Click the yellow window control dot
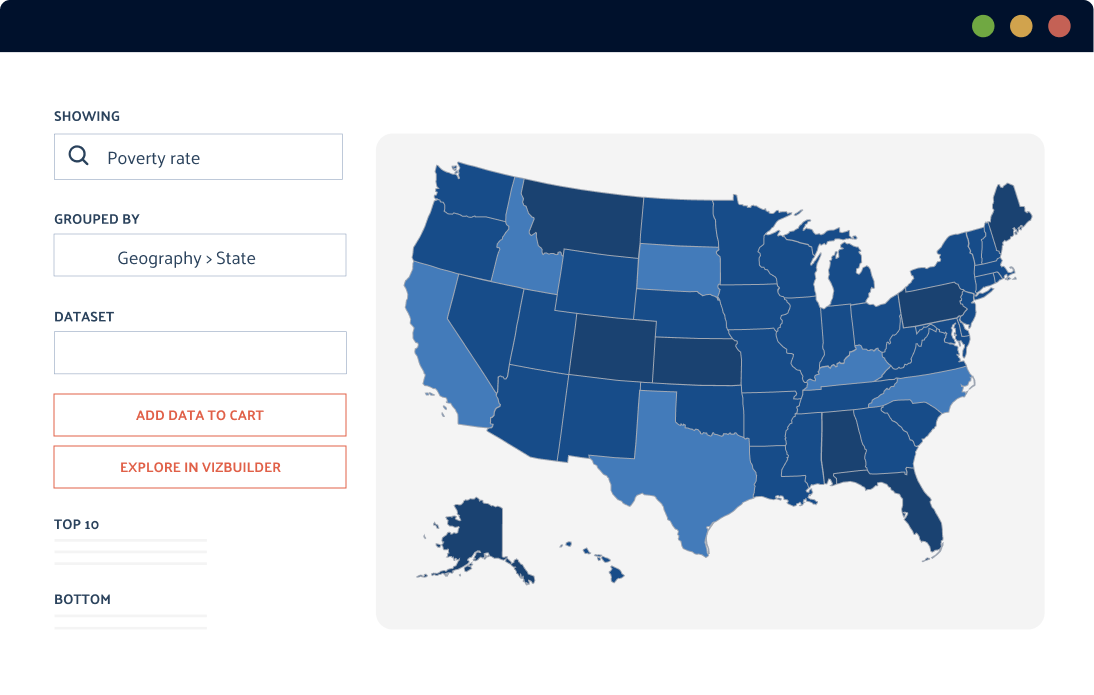 pos(1021,25)
